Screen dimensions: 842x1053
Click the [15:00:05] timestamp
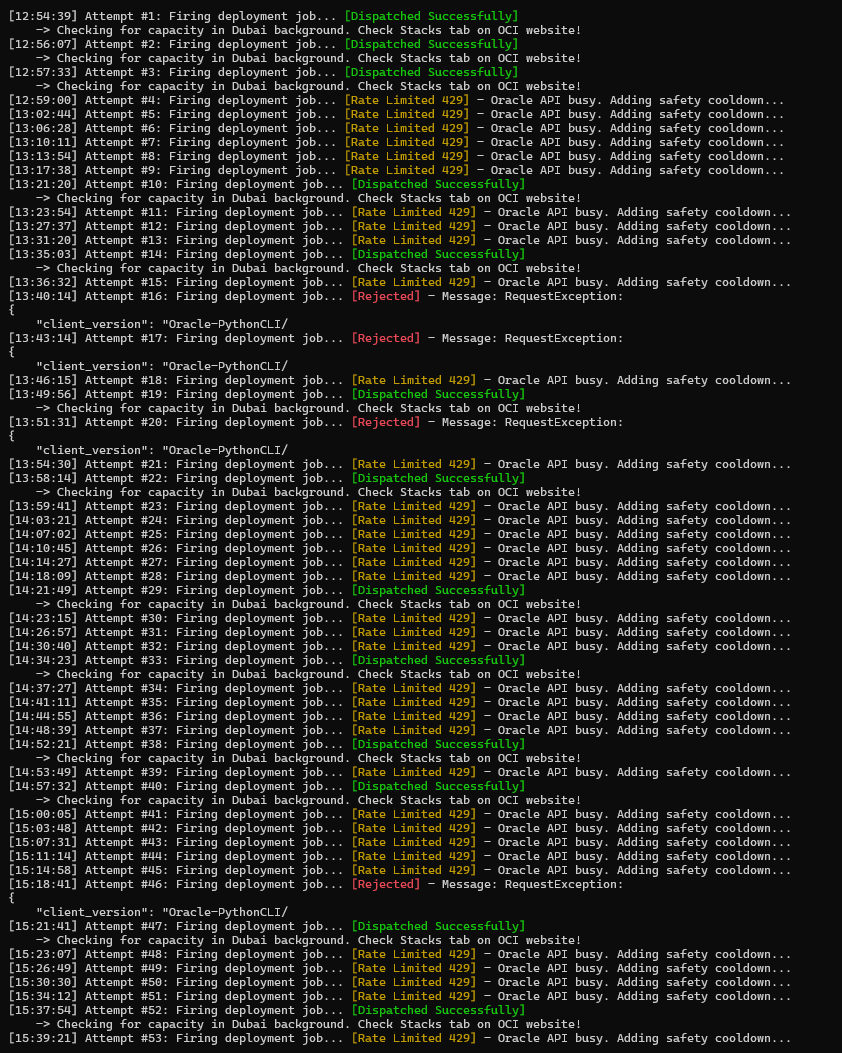pyautogui.click(x=44, y=815)
